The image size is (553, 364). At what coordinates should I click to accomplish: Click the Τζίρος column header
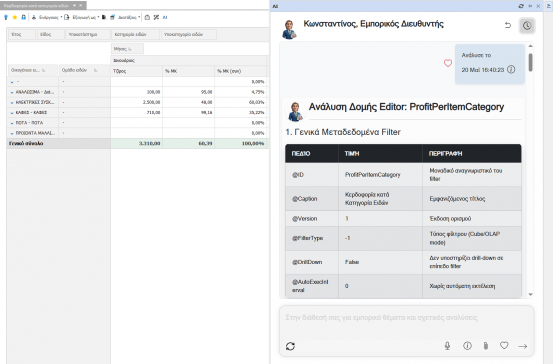click(x=136, y=71)
